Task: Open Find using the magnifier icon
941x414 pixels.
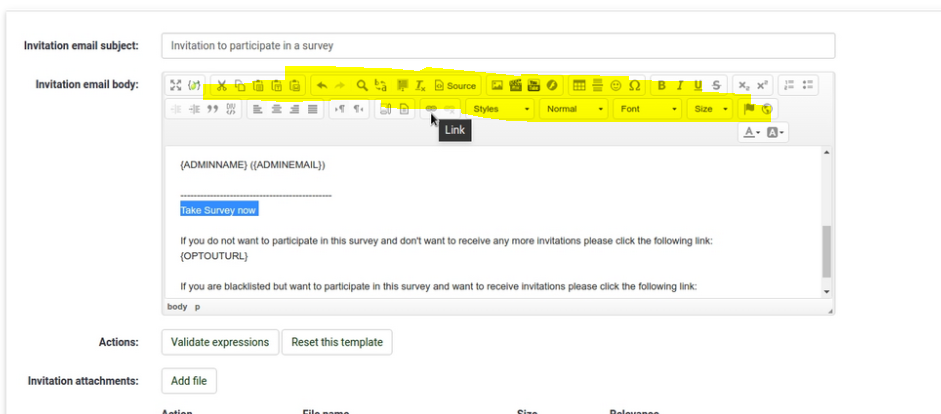Action: (361, 85)
